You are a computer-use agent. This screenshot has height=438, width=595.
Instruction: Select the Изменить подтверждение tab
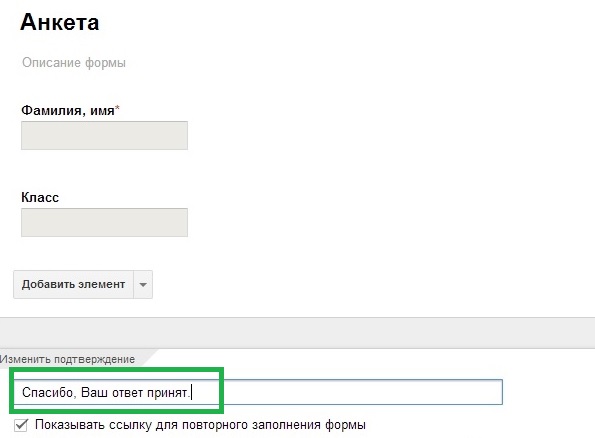click(x=68, y=359)
